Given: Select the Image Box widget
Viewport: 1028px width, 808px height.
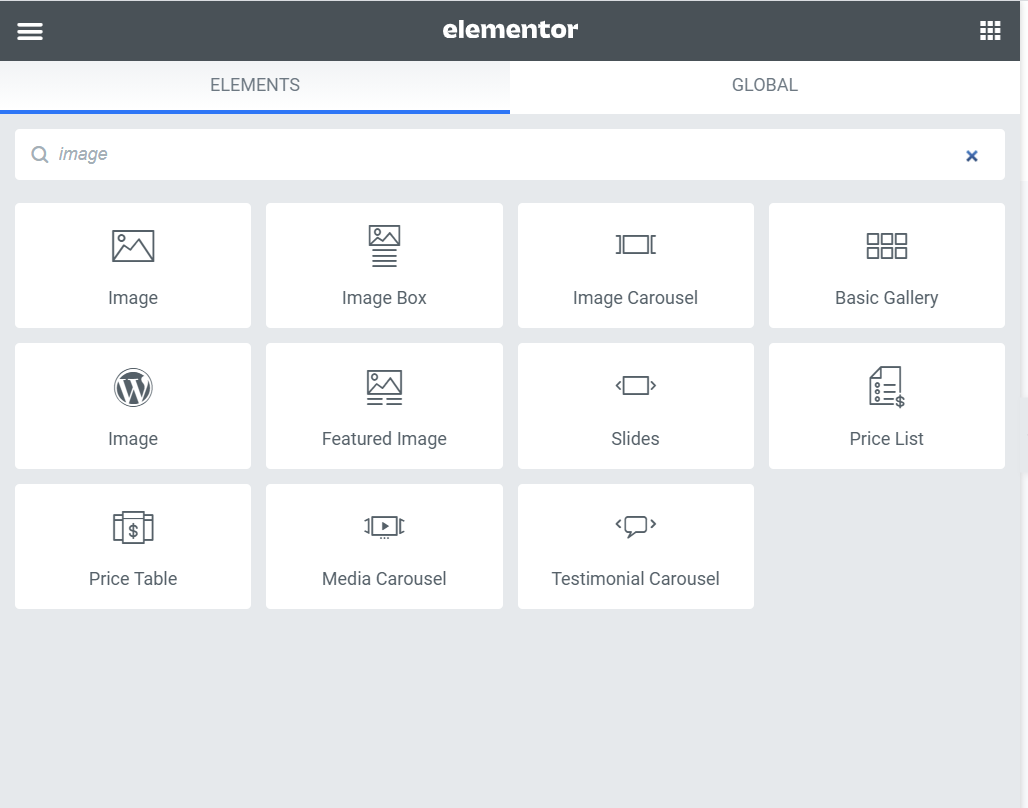Looking at the screenshot, I should click(x=384, y=266).
